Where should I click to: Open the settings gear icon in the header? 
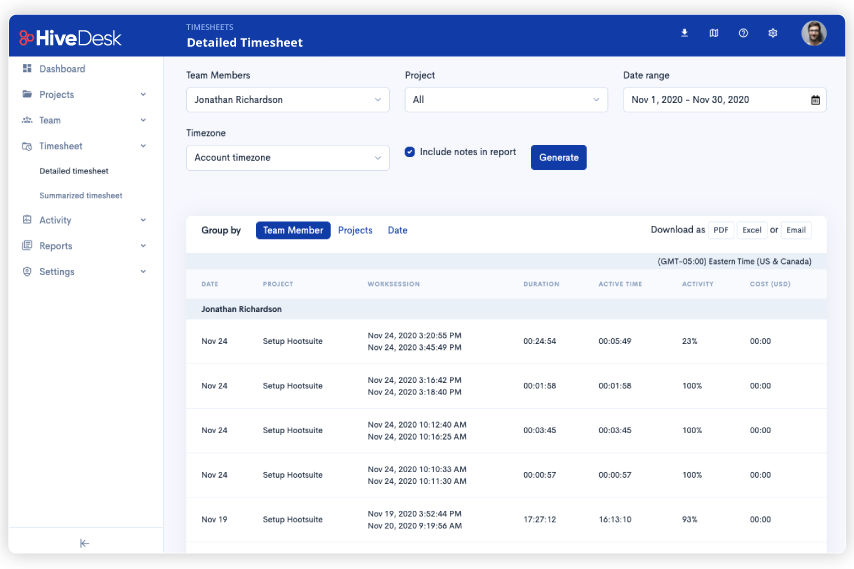click(x=772, y=33)
